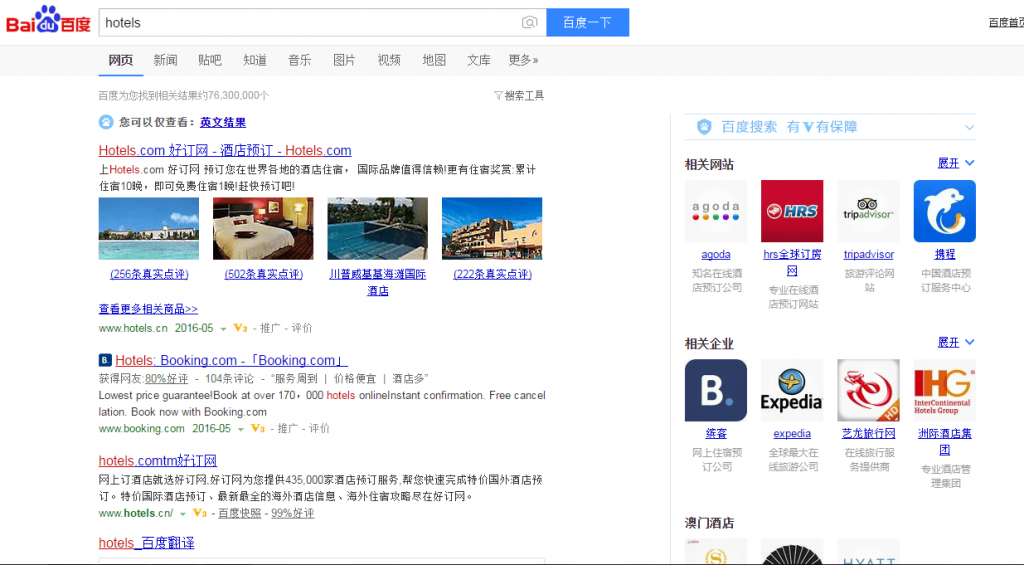The image size is (1024, 565).
Task: Select the 网页 tab
Action: click(121, 60)
